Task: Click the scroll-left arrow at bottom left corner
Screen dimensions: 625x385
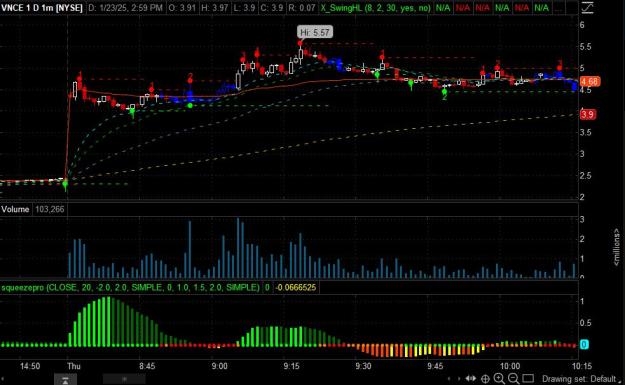Action: click(x=3, y=379)
